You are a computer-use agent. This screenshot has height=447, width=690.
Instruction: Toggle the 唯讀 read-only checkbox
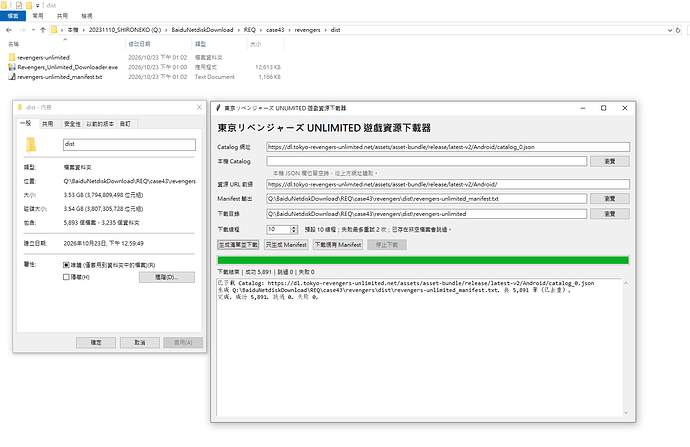(x=66, y=265)
